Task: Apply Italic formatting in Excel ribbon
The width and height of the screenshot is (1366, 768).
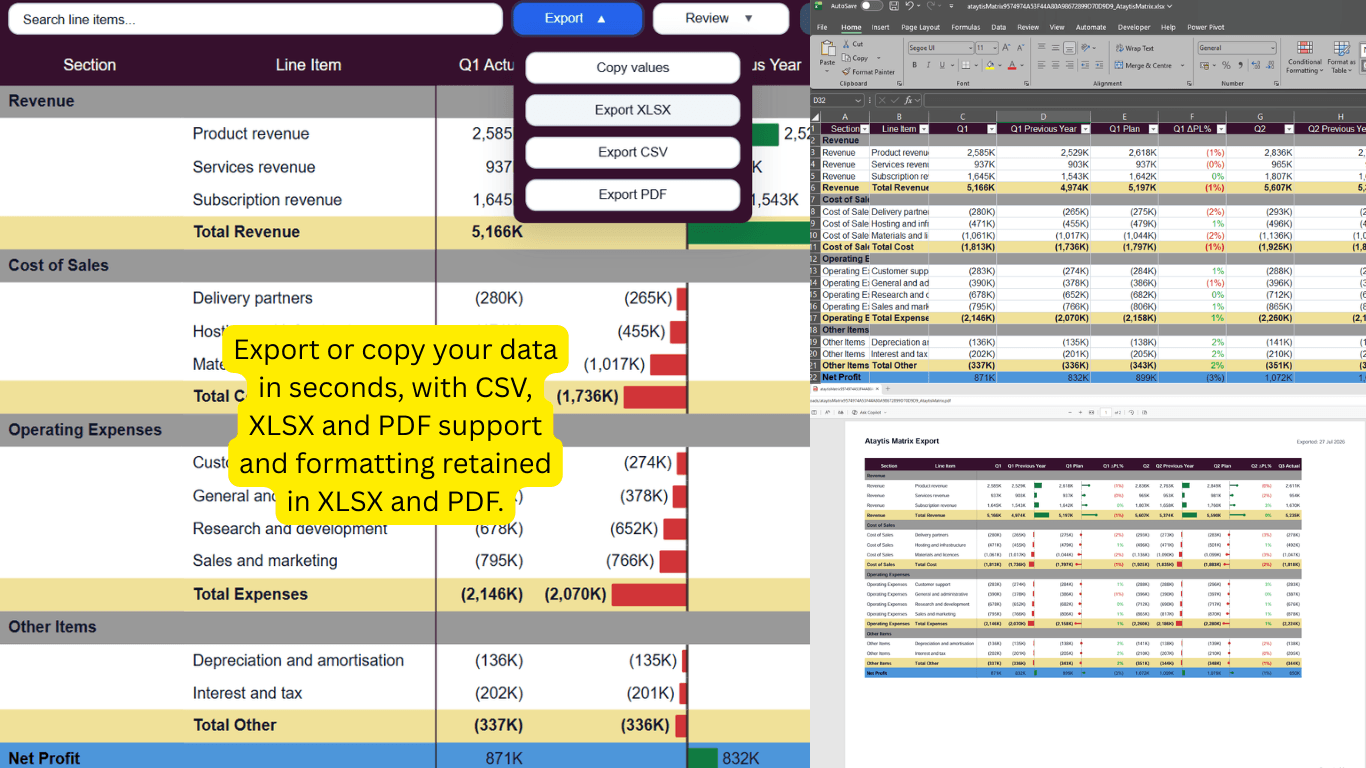Action: tap(928, 65)
